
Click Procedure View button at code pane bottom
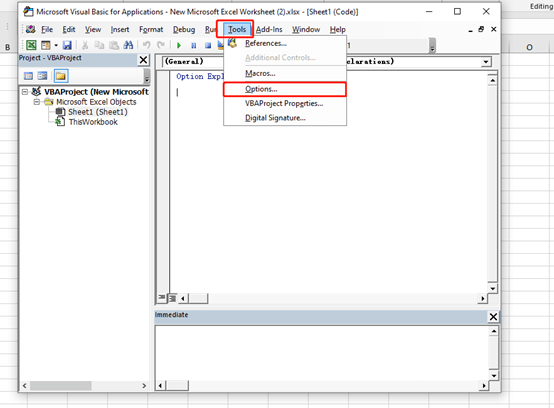[x=161, y=298]
